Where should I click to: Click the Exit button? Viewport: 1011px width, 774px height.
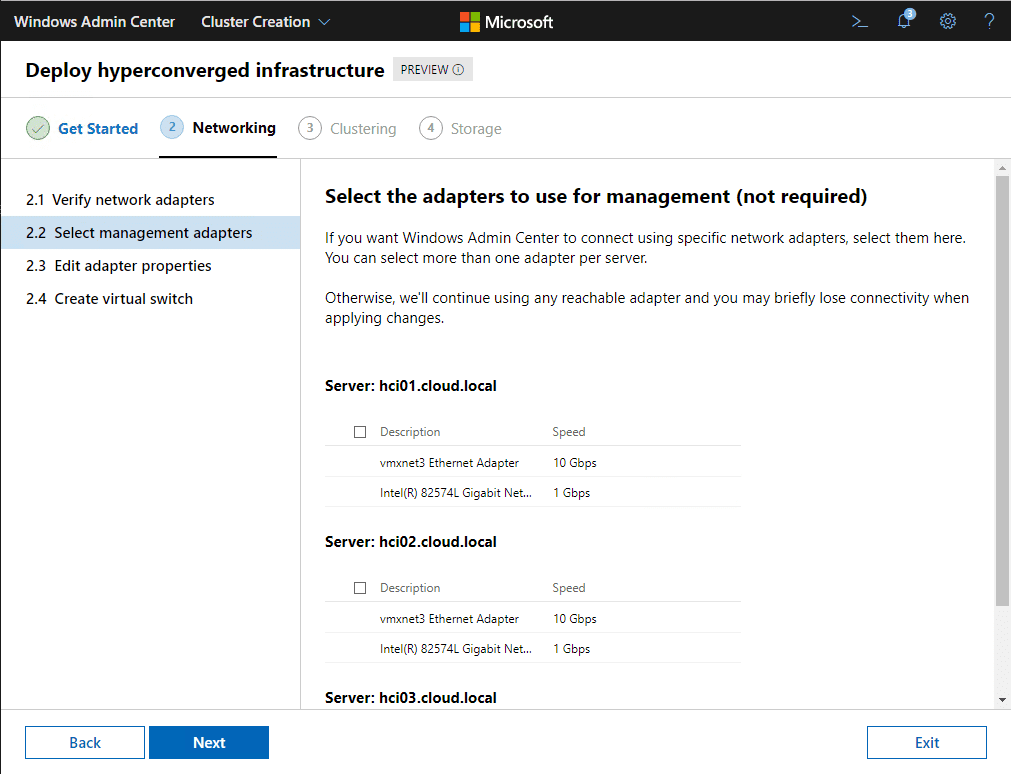point(926,742)
